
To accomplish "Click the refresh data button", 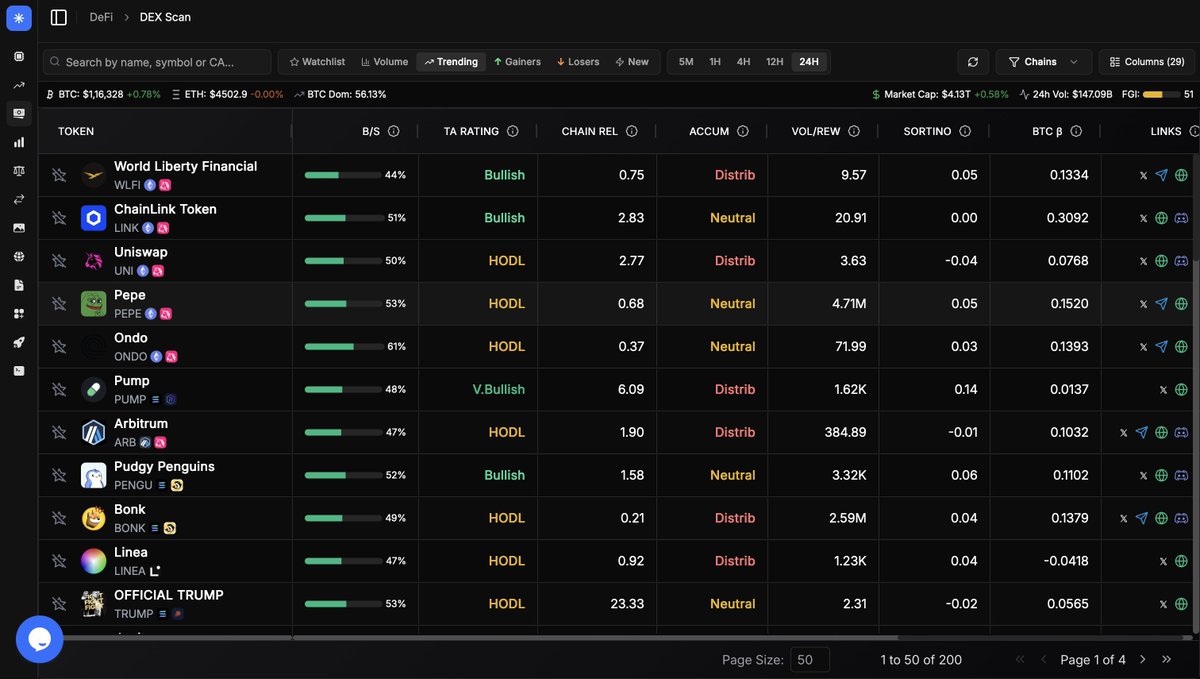I will (x=973, y=62).
